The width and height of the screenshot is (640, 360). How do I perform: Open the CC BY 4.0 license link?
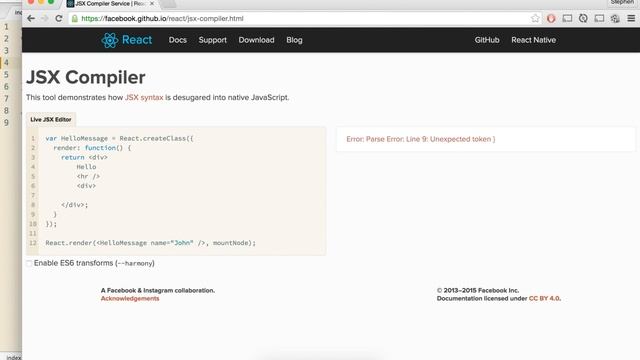544,298
